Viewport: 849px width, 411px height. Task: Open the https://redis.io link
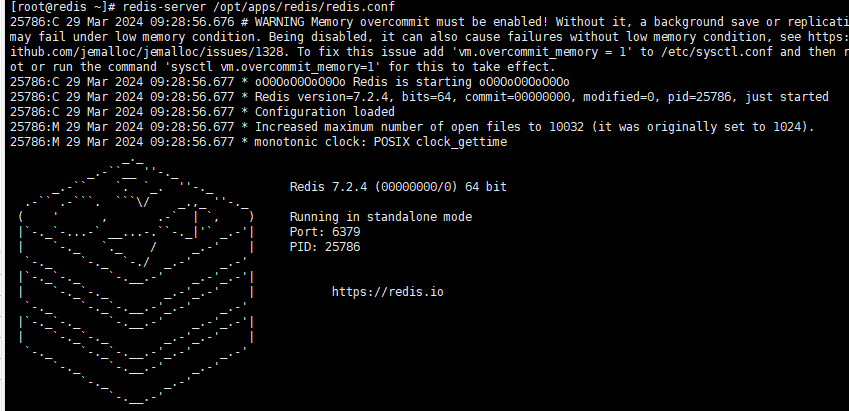388,292
